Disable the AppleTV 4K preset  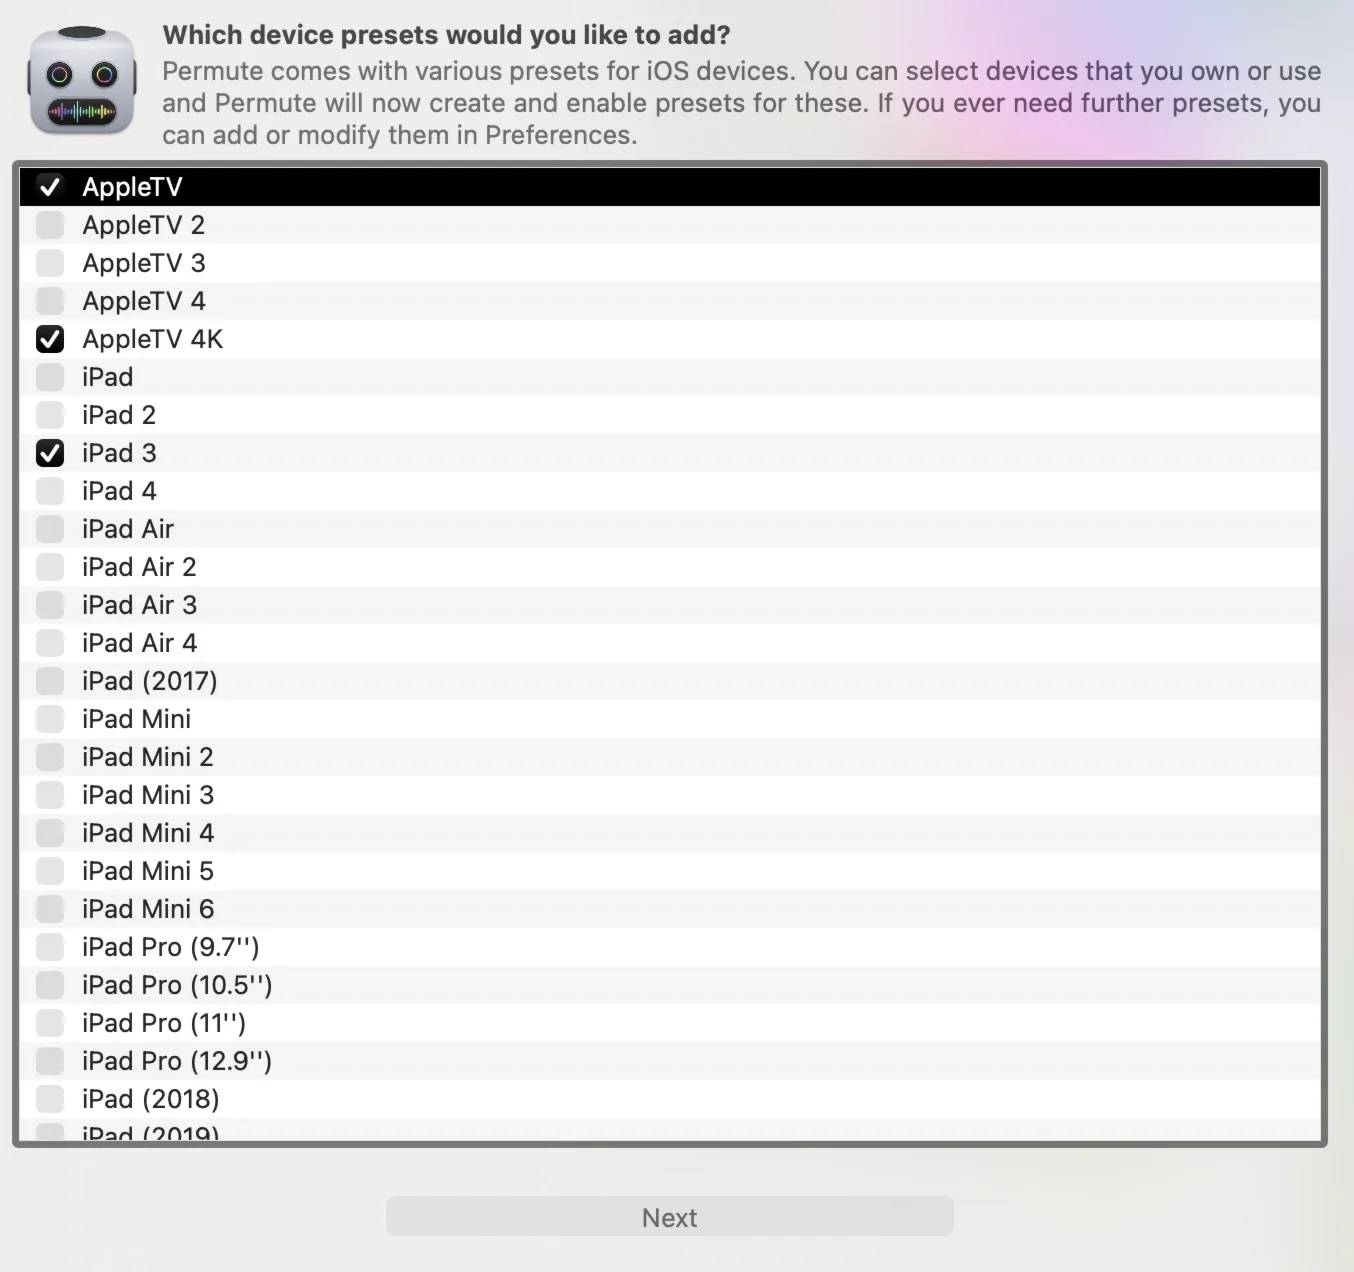pos(50,339)
